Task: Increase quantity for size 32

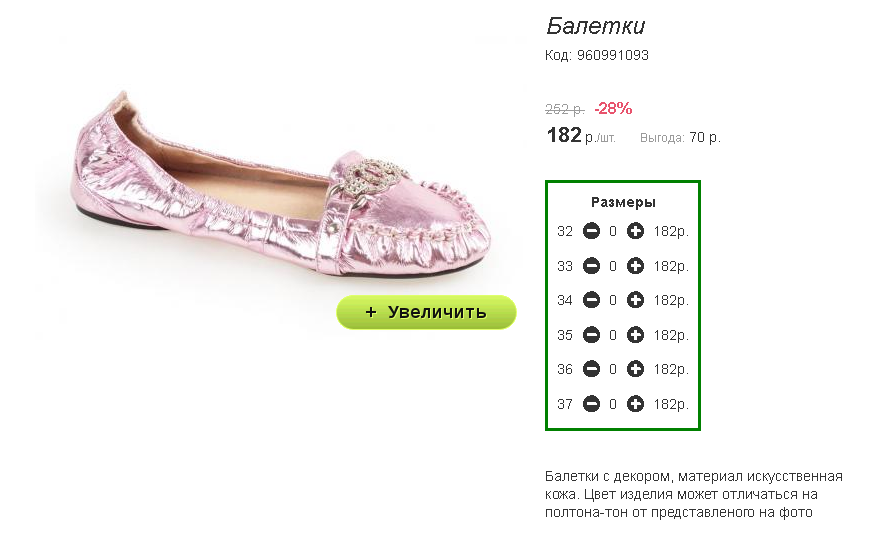Action: coord(635,232)
